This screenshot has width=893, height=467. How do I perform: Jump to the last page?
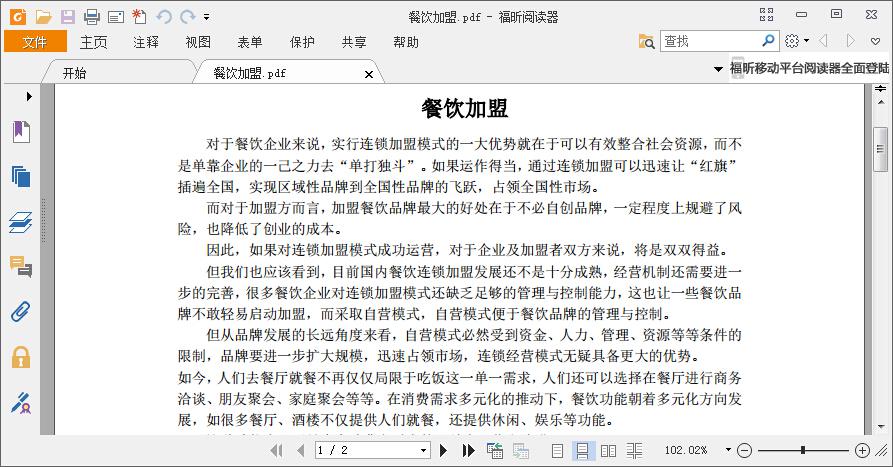point(468,450)
